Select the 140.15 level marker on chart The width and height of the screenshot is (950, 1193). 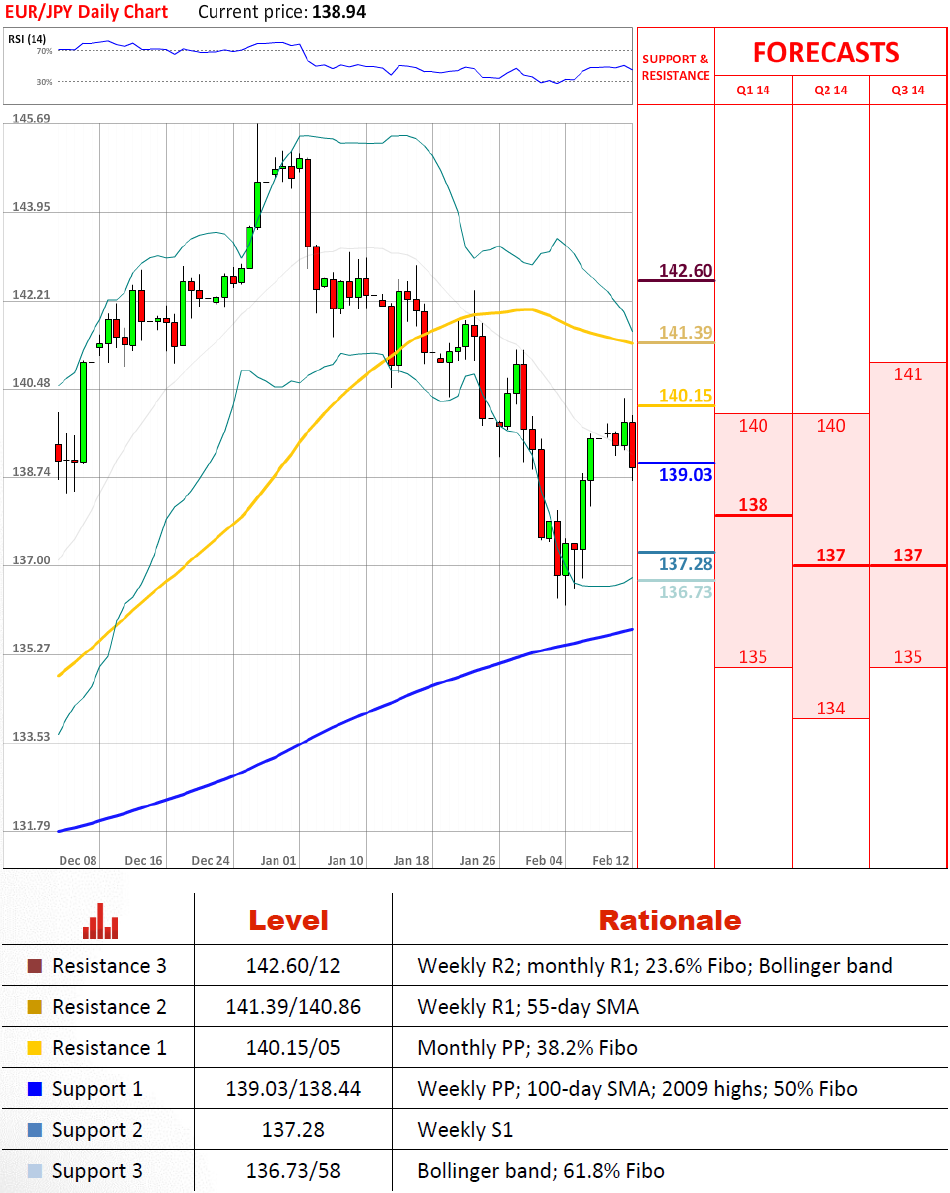point(685,396)
